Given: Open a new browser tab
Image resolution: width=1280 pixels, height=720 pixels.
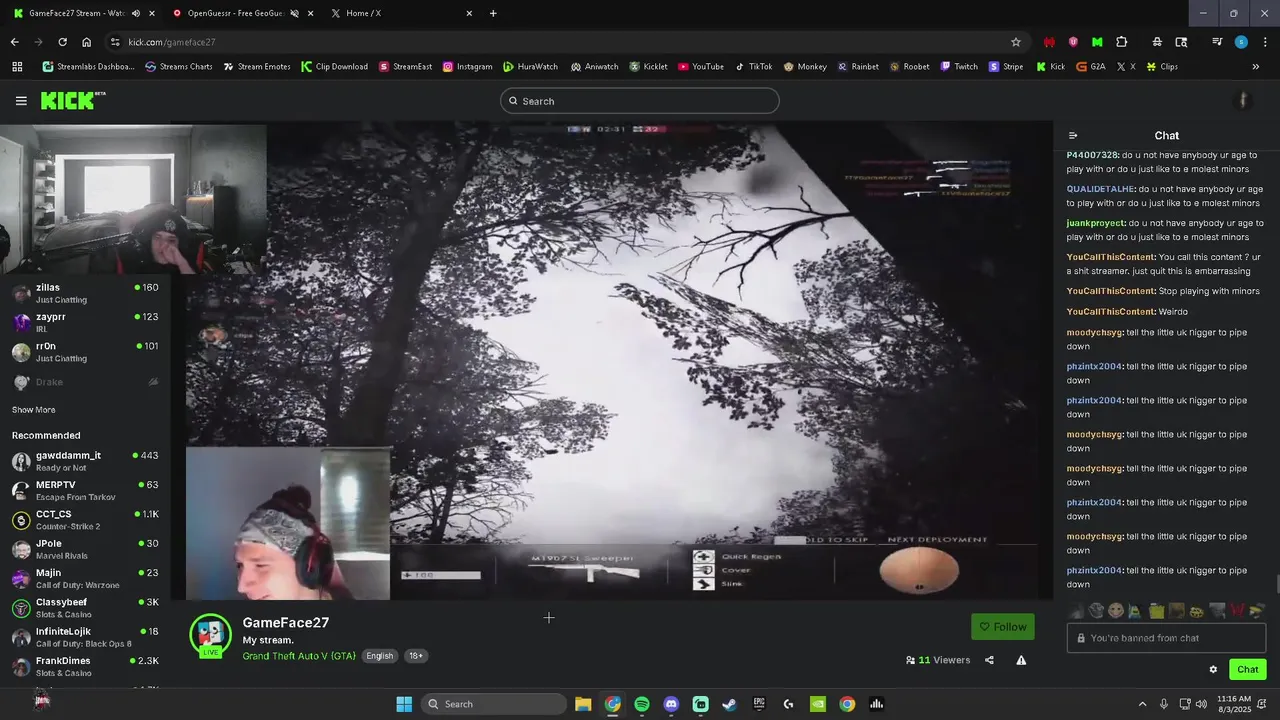Looking at the screenshot, I should coord(493,13).
